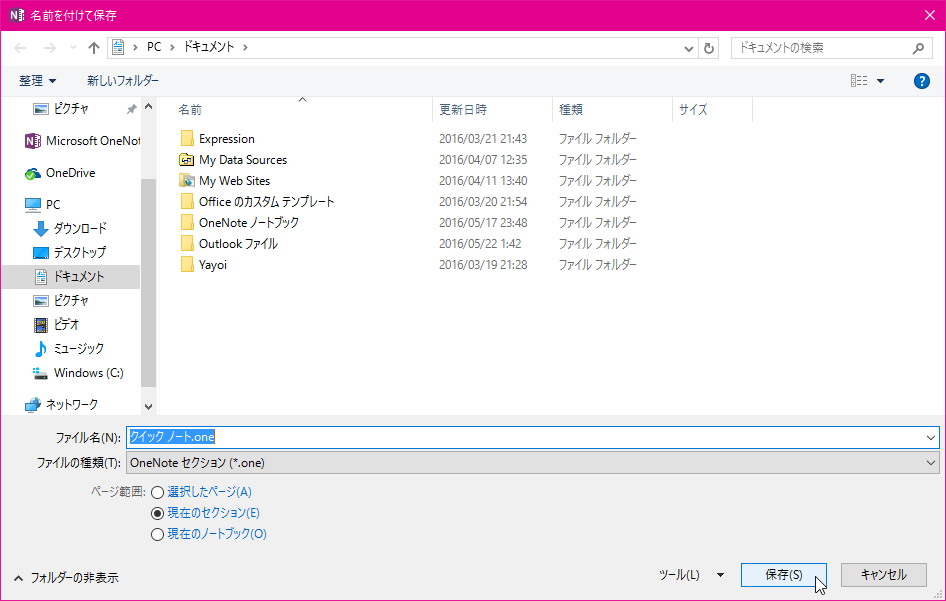Viewport: 946px width, 601px height.
Task: Click the search magnifier icon
Action: [x=918, y=48]
